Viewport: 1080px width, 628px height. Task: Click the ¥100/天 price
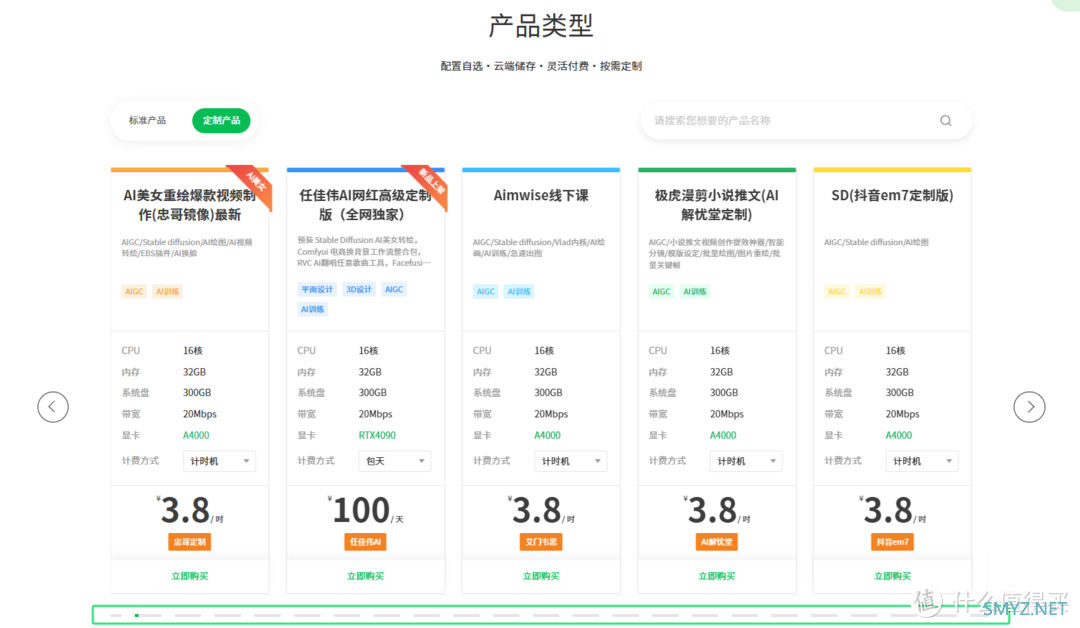click(365, 511)
